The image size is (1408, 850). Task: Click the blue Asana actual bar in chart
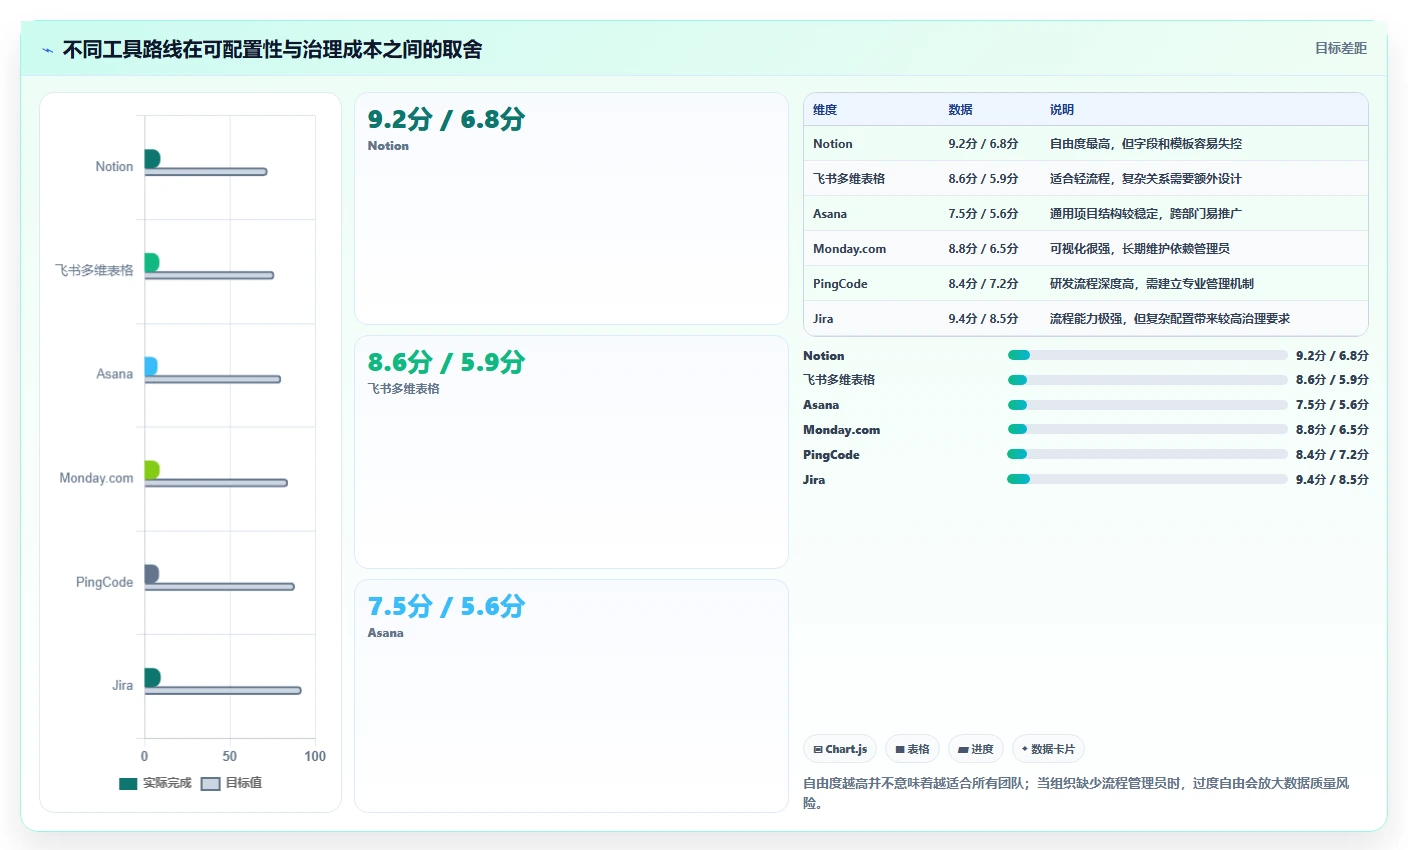pos(151,366)
